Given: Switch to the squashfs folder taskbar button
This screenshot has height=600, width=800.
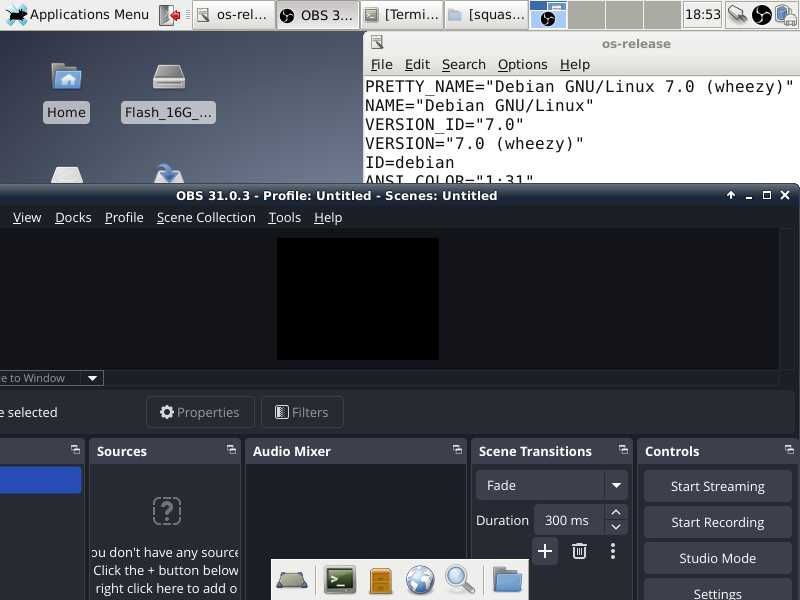Looking at the screenshot, I should click(x=486, y=15).
